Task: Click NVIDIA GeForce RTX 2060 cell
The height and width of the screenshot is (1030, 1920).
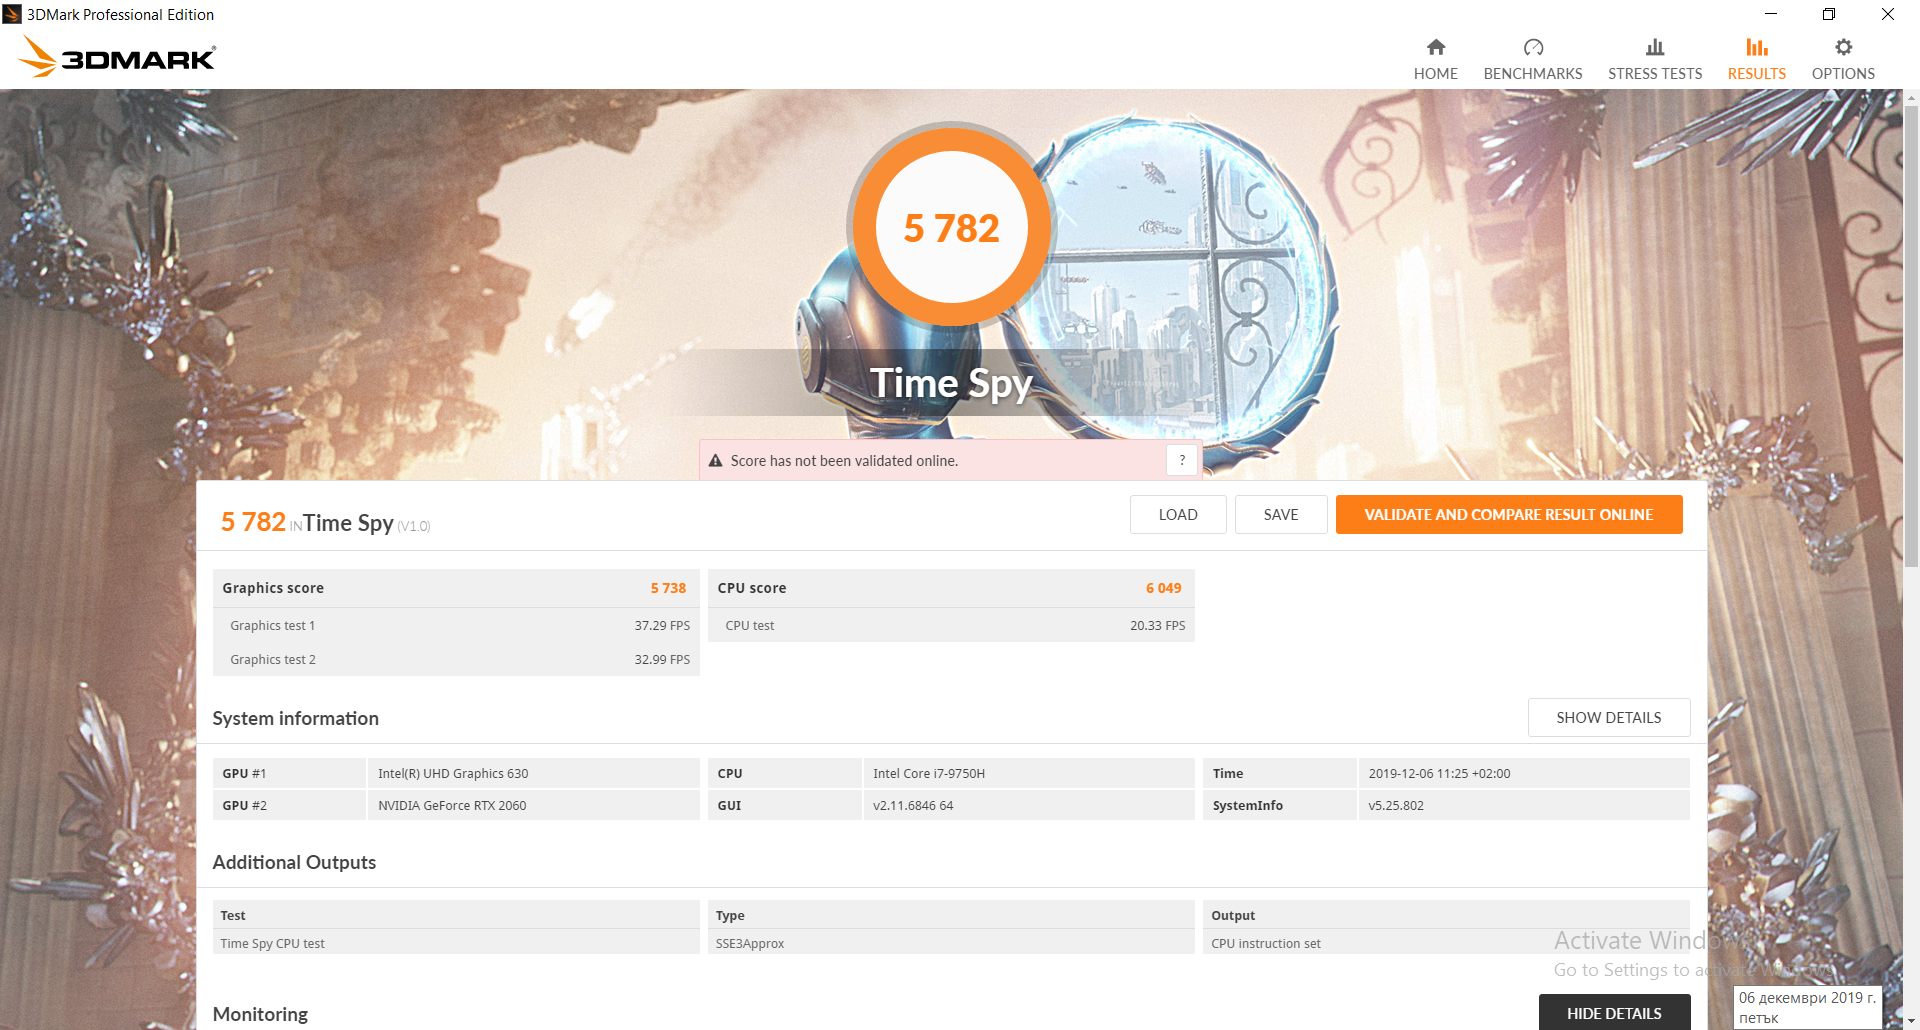Action: (534, 806)
